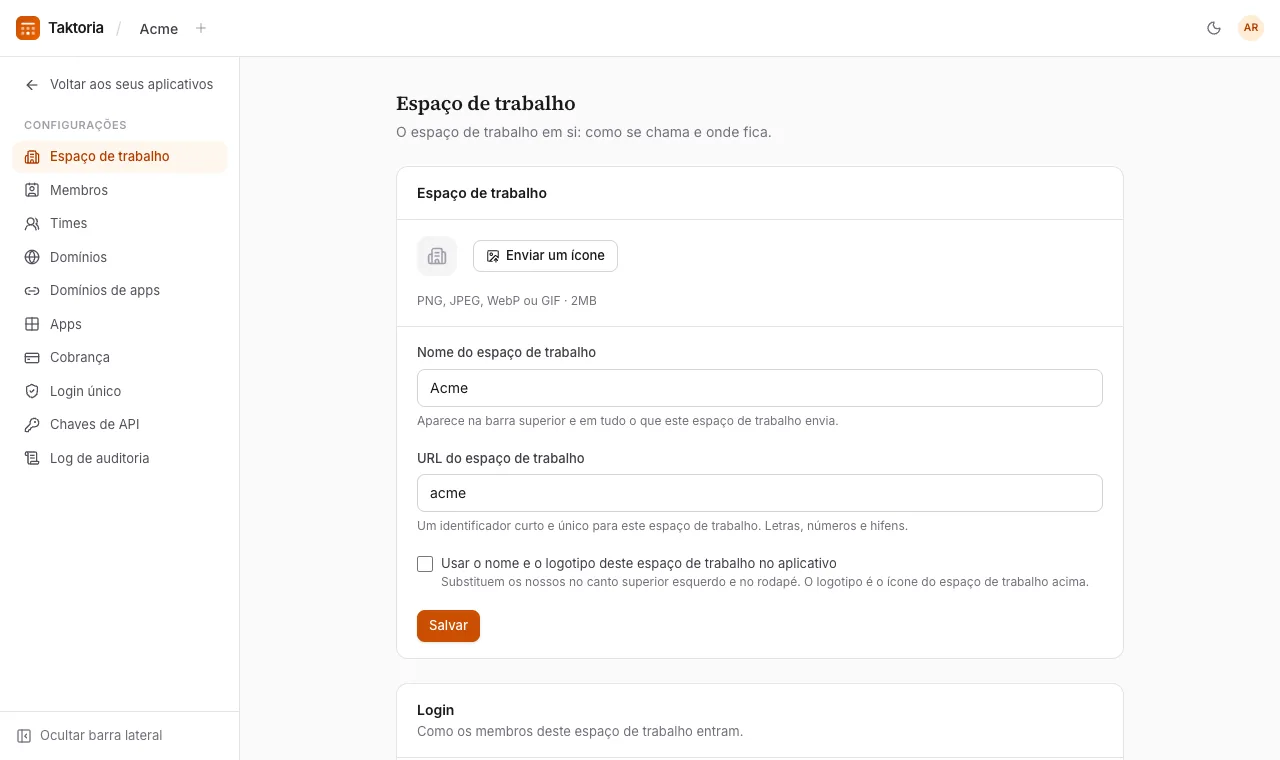The width and height of the screenshot is (1280, 760).
Task: Click the Times sidebar icon
Action: pyautogui.click(x=32, y=224)
